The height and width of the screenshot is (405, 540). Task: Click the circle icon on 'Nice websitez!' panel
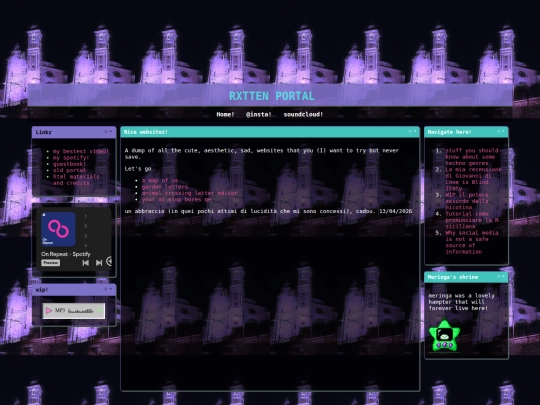click(x=410, y=131)
